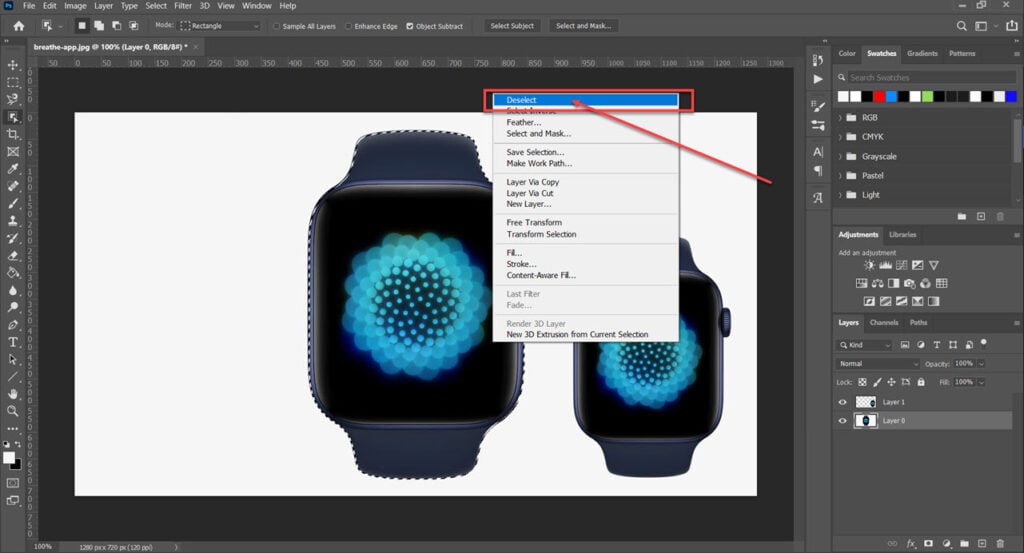Add a Photo Filter adjustment
This screenshot has height=553, width=1024.
tap(909, 283)
